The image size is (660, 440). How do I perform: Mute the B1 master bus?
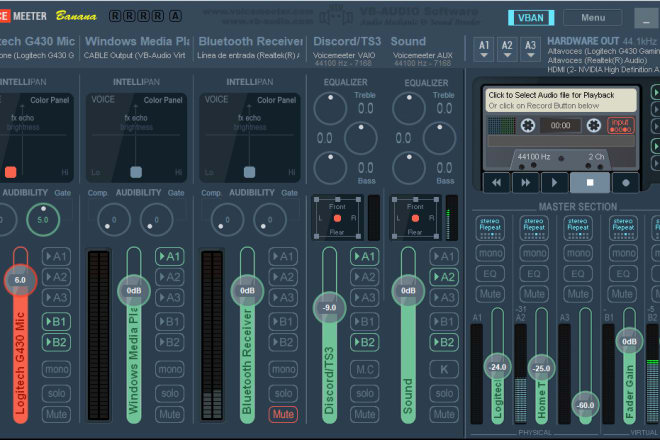click(623, 293)
